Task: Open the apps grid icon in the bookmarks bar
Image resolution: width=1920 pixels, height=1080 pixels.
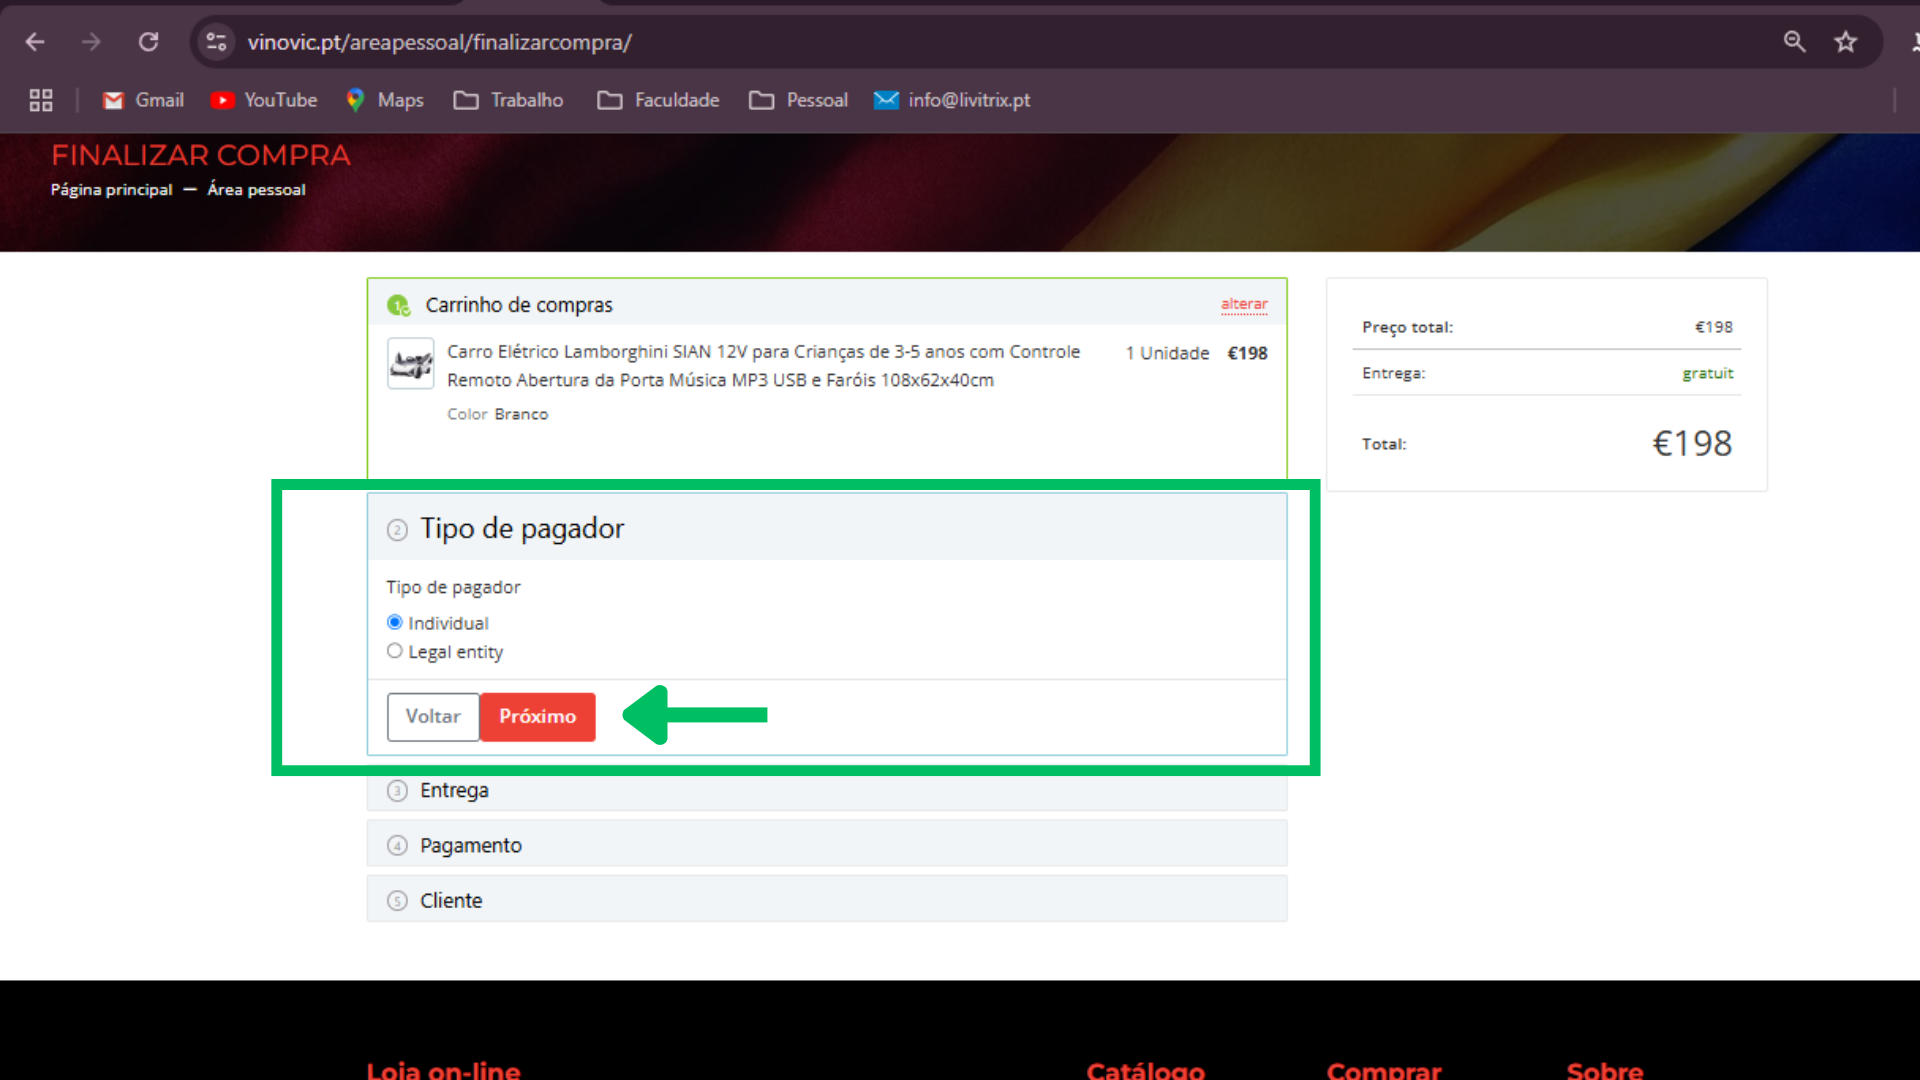Action: point(41,100)
